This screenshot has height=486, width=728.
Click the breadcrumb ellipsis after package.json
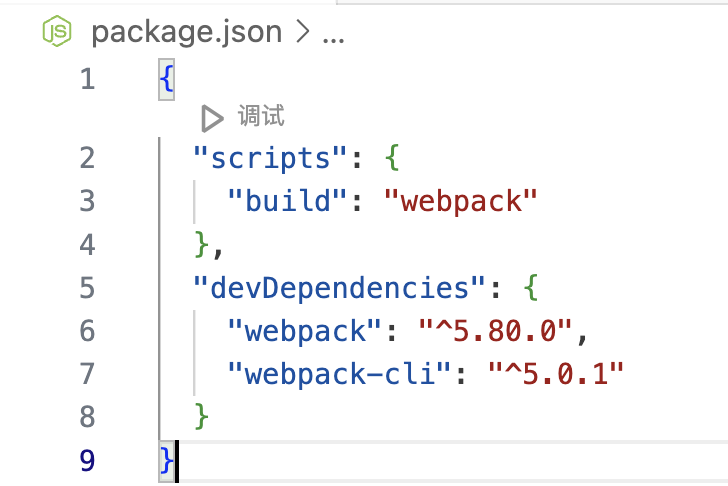333,33
